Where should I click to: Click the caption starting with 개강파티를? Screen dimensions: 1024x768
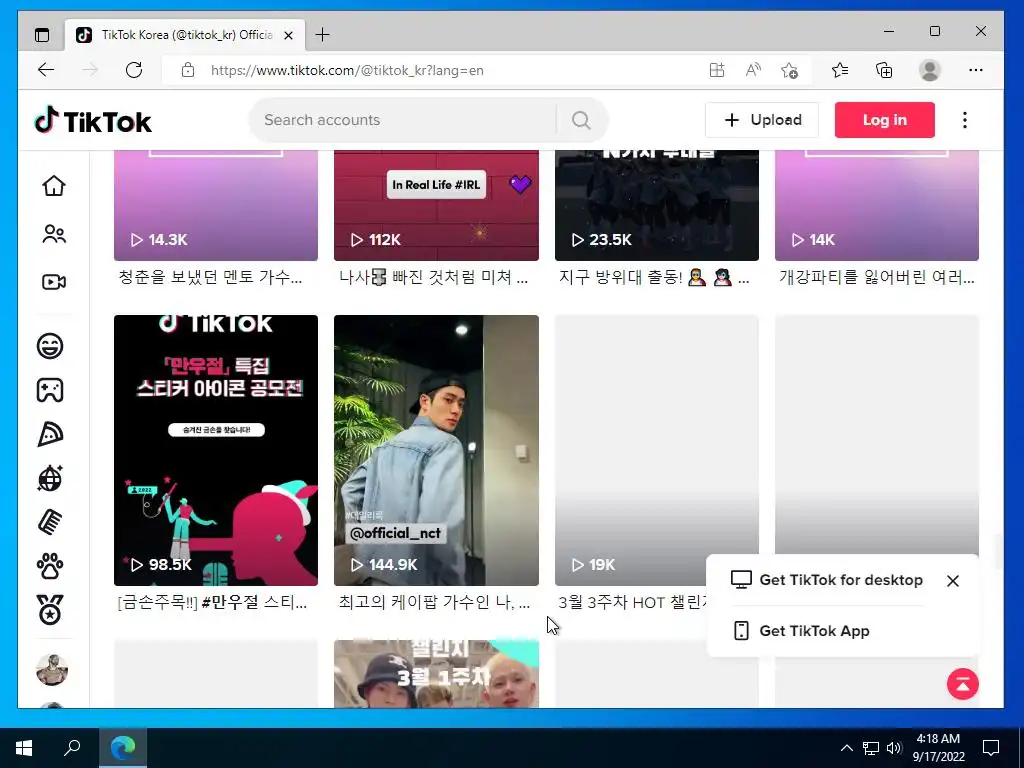pos(876,277)
